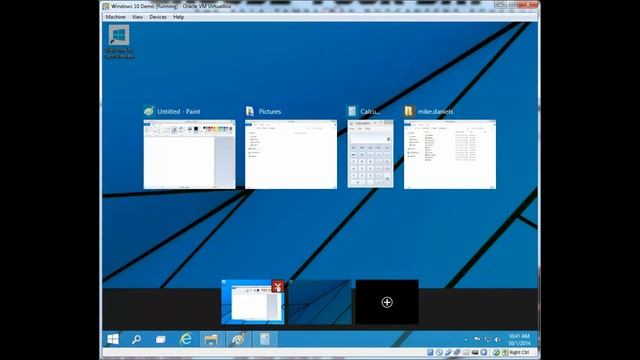Switch to the mike.daniels folder window thumbnail
The height and width of the screenshot is (360, 640).
click(450, 154)
